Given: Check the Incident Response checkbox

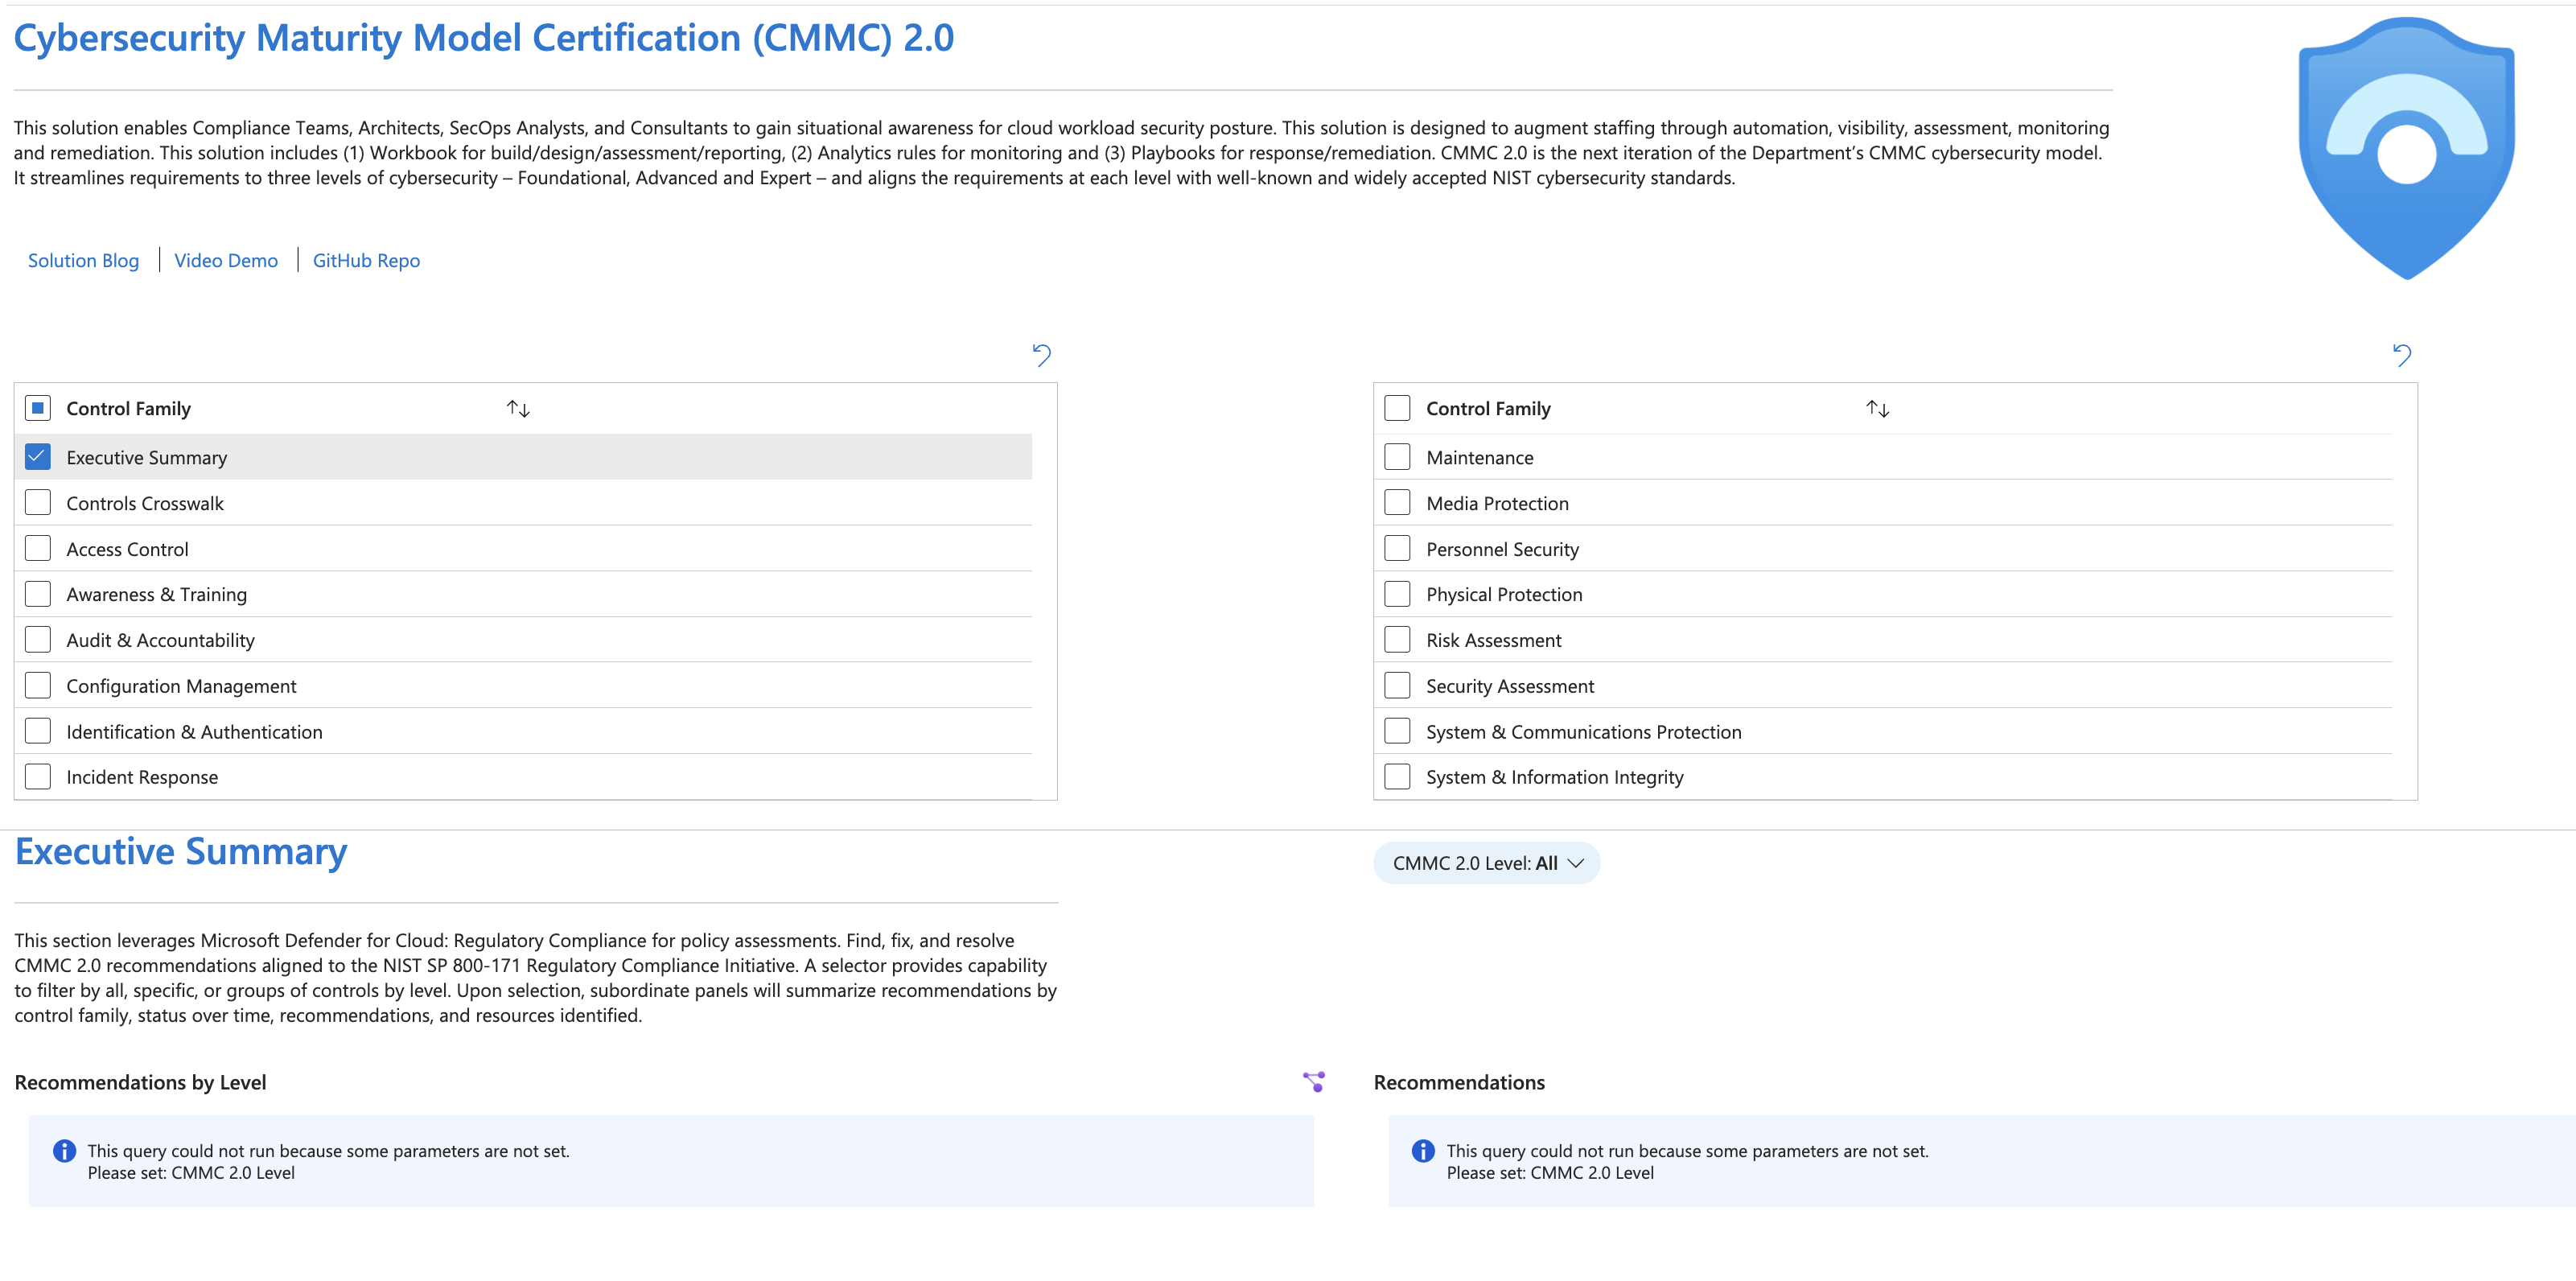Looking at the screenshot, I should (38, 777).
